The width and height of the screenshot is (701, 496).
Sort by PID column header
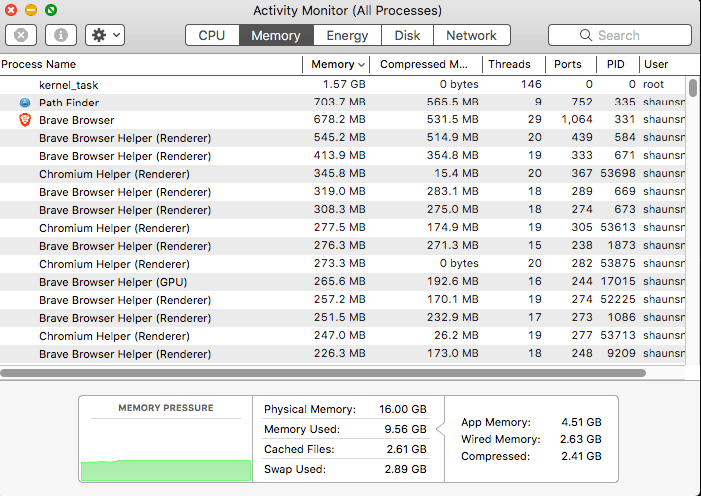pyautogui.click(x=618, y=64)
